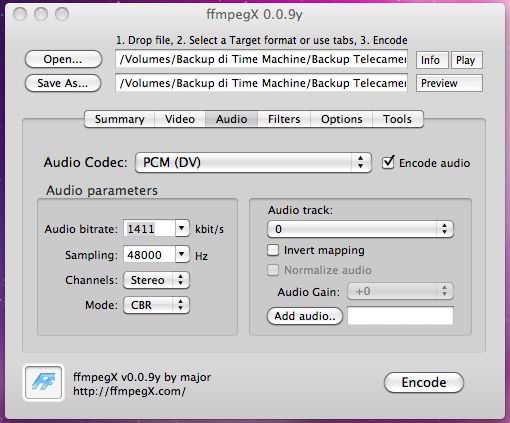Screen dimensions: 510x423
Task: Open the Audio Codec dropdown
Action: click(x=253, y=162)
